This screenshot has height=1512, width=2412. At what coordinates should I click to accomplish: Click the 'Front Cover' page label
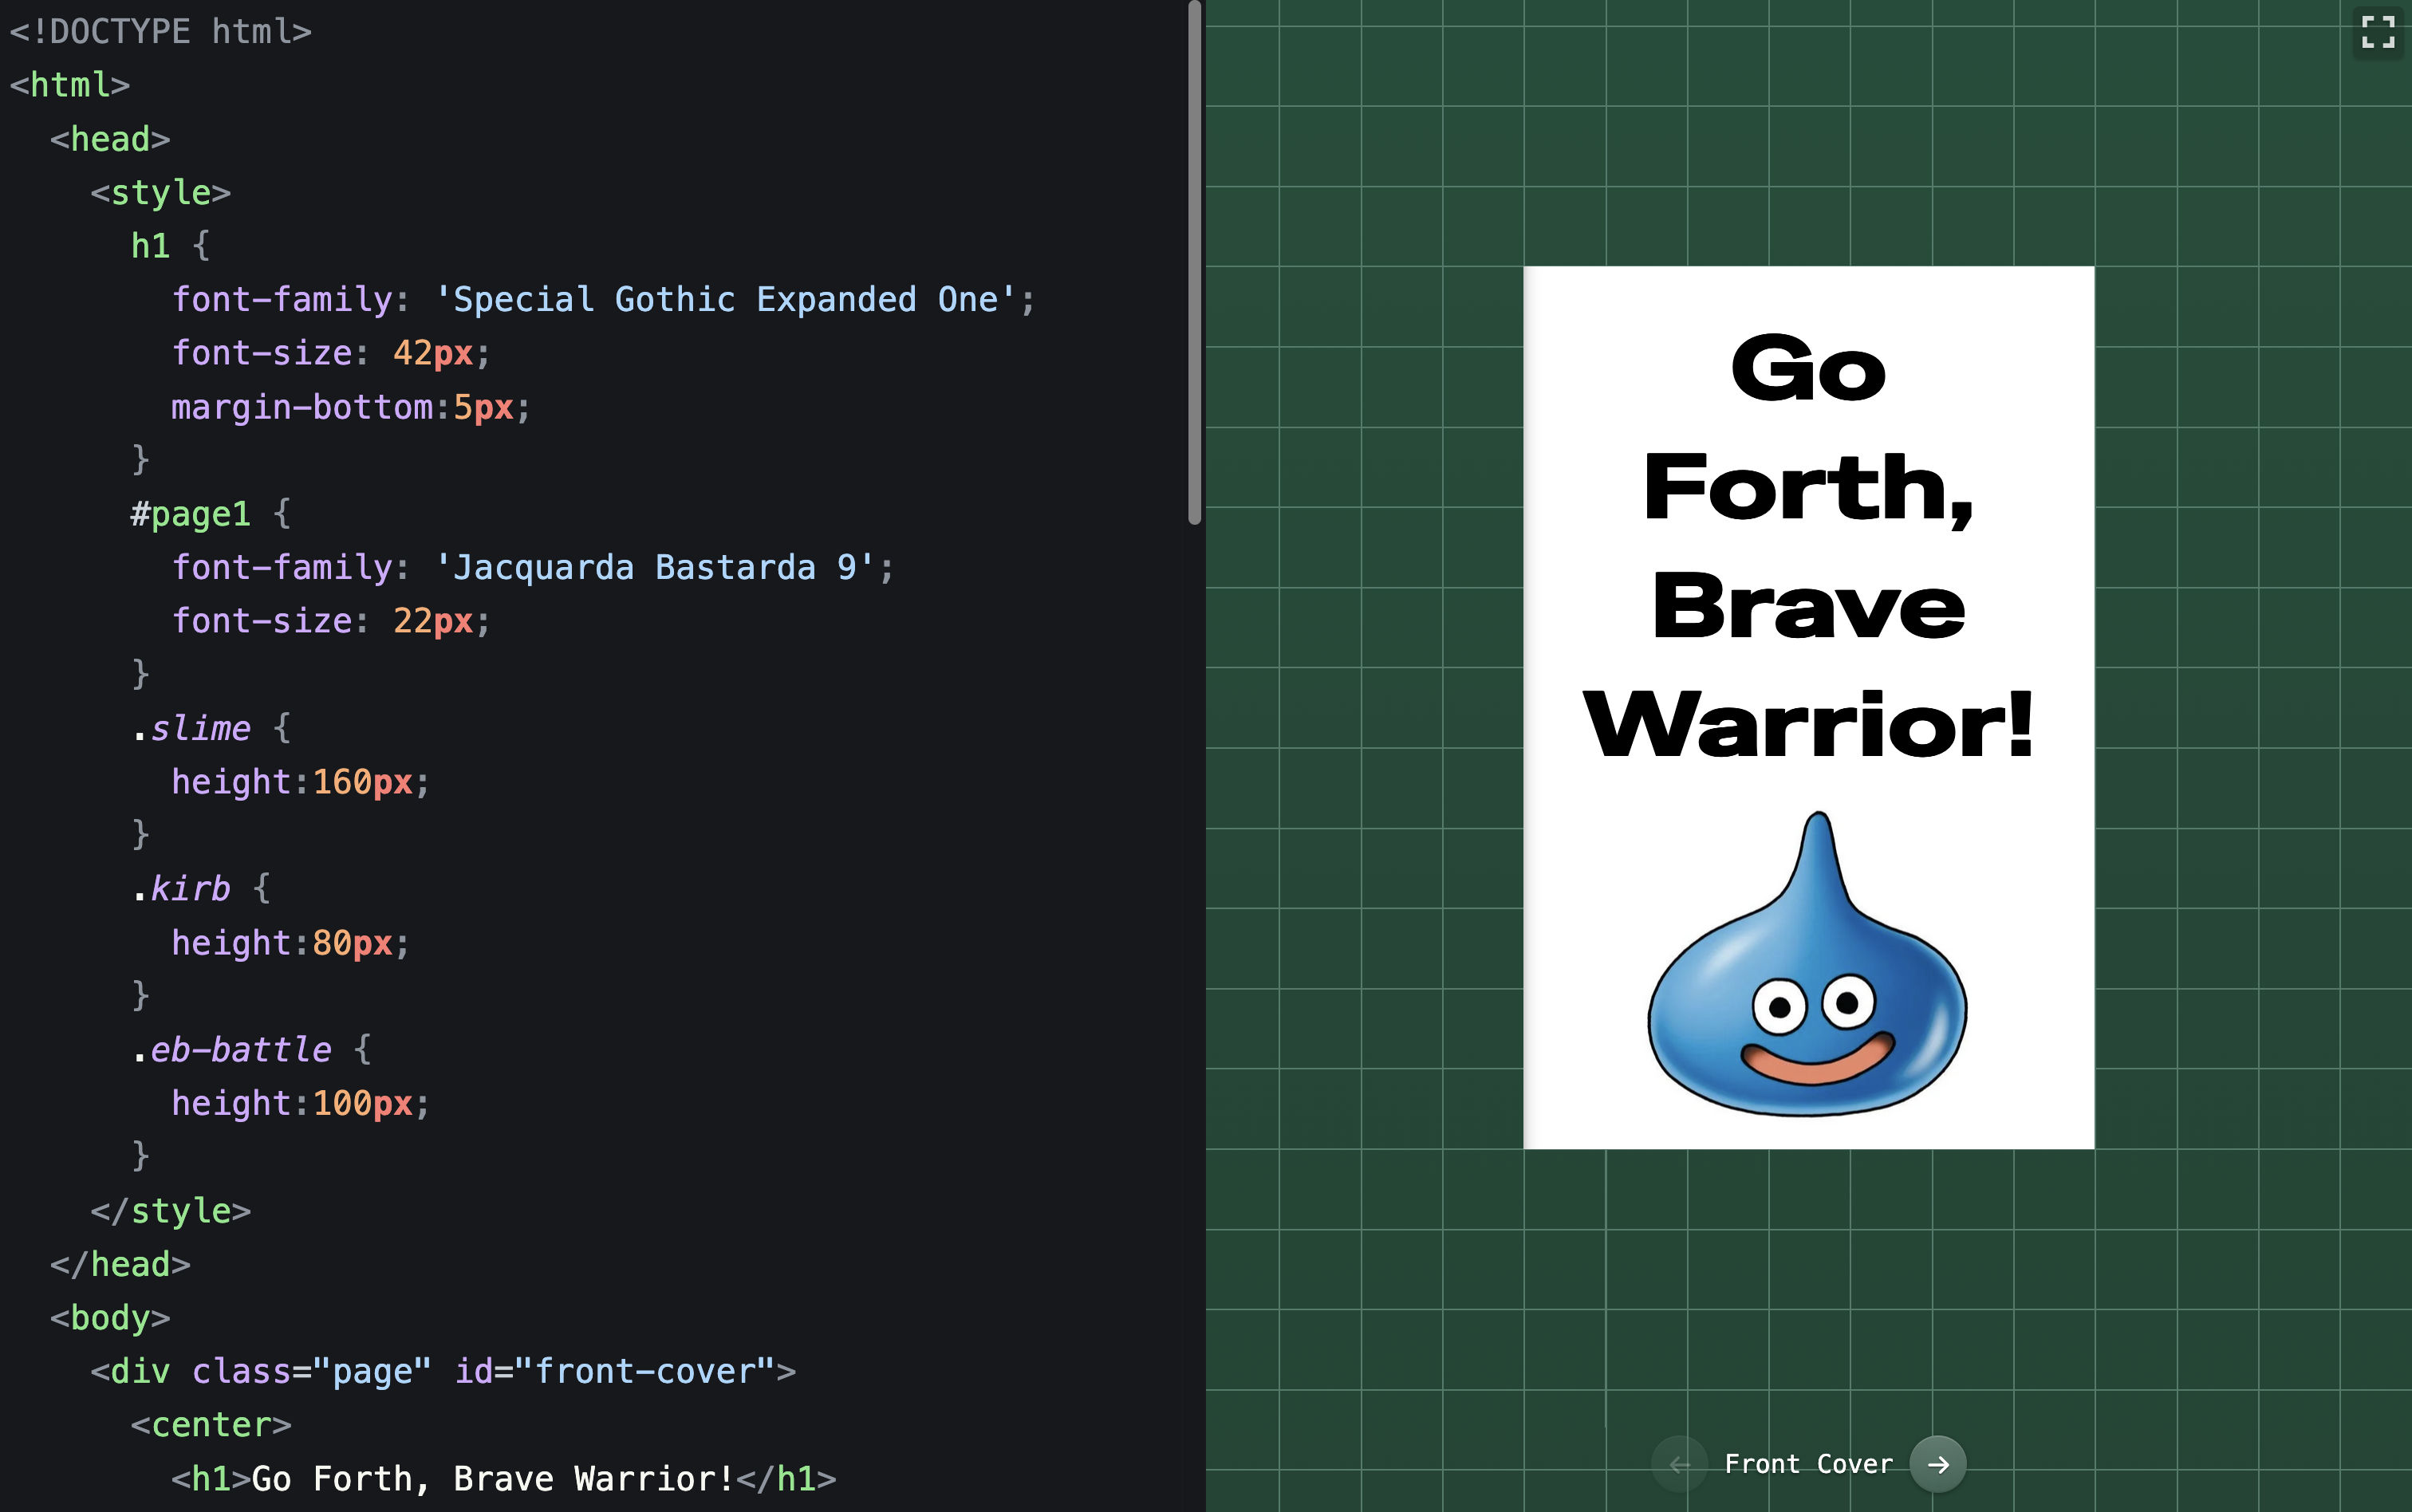[1808, 1464]
